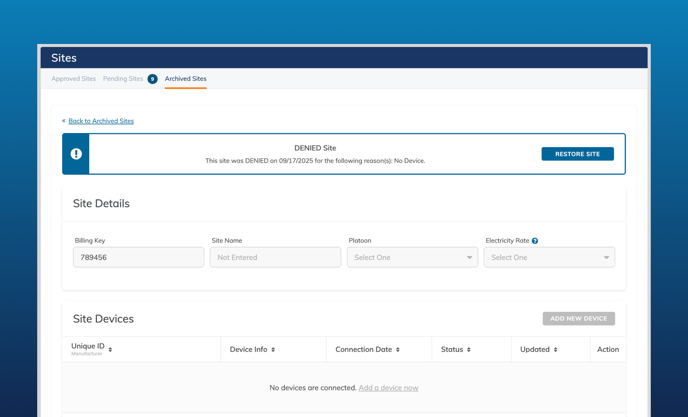Sort by Unique ID column arrows

110,350
